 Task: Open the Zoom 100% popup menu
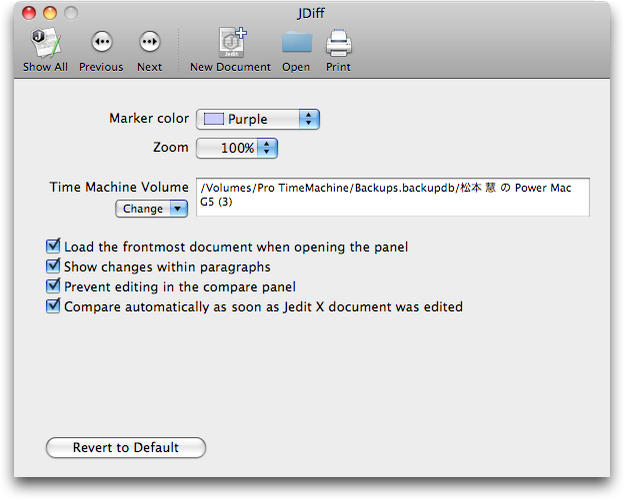tap(237, 148)
